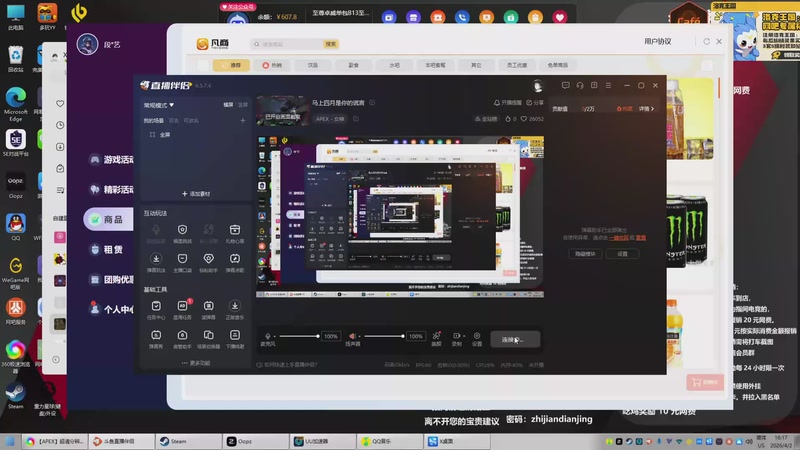This screenshot has width=800, height=450.
Task: Adjust the microphone volume slider
Action: coord(298,336)
